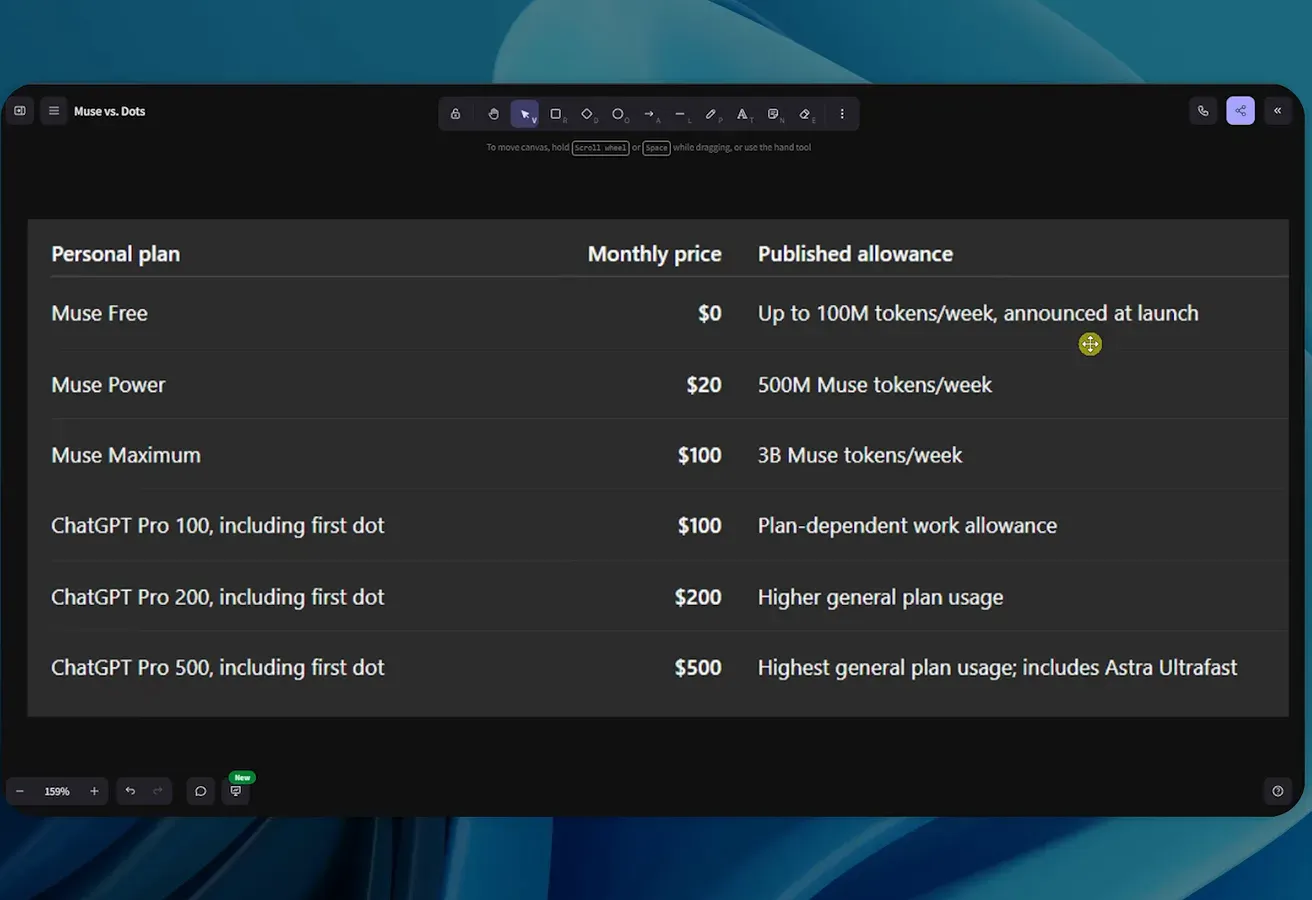This screenshot has height=900, width=1312.
Task: Start a call with phone icon
Action: 1203,111
